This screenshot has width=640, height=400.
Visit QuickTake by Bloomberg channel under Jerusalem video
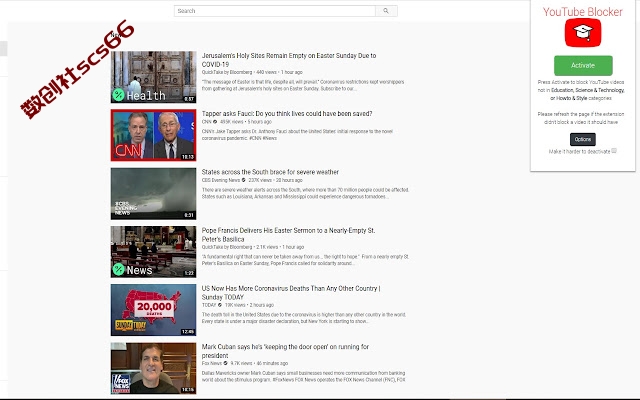pyautogui.click(x=227, y=72)
